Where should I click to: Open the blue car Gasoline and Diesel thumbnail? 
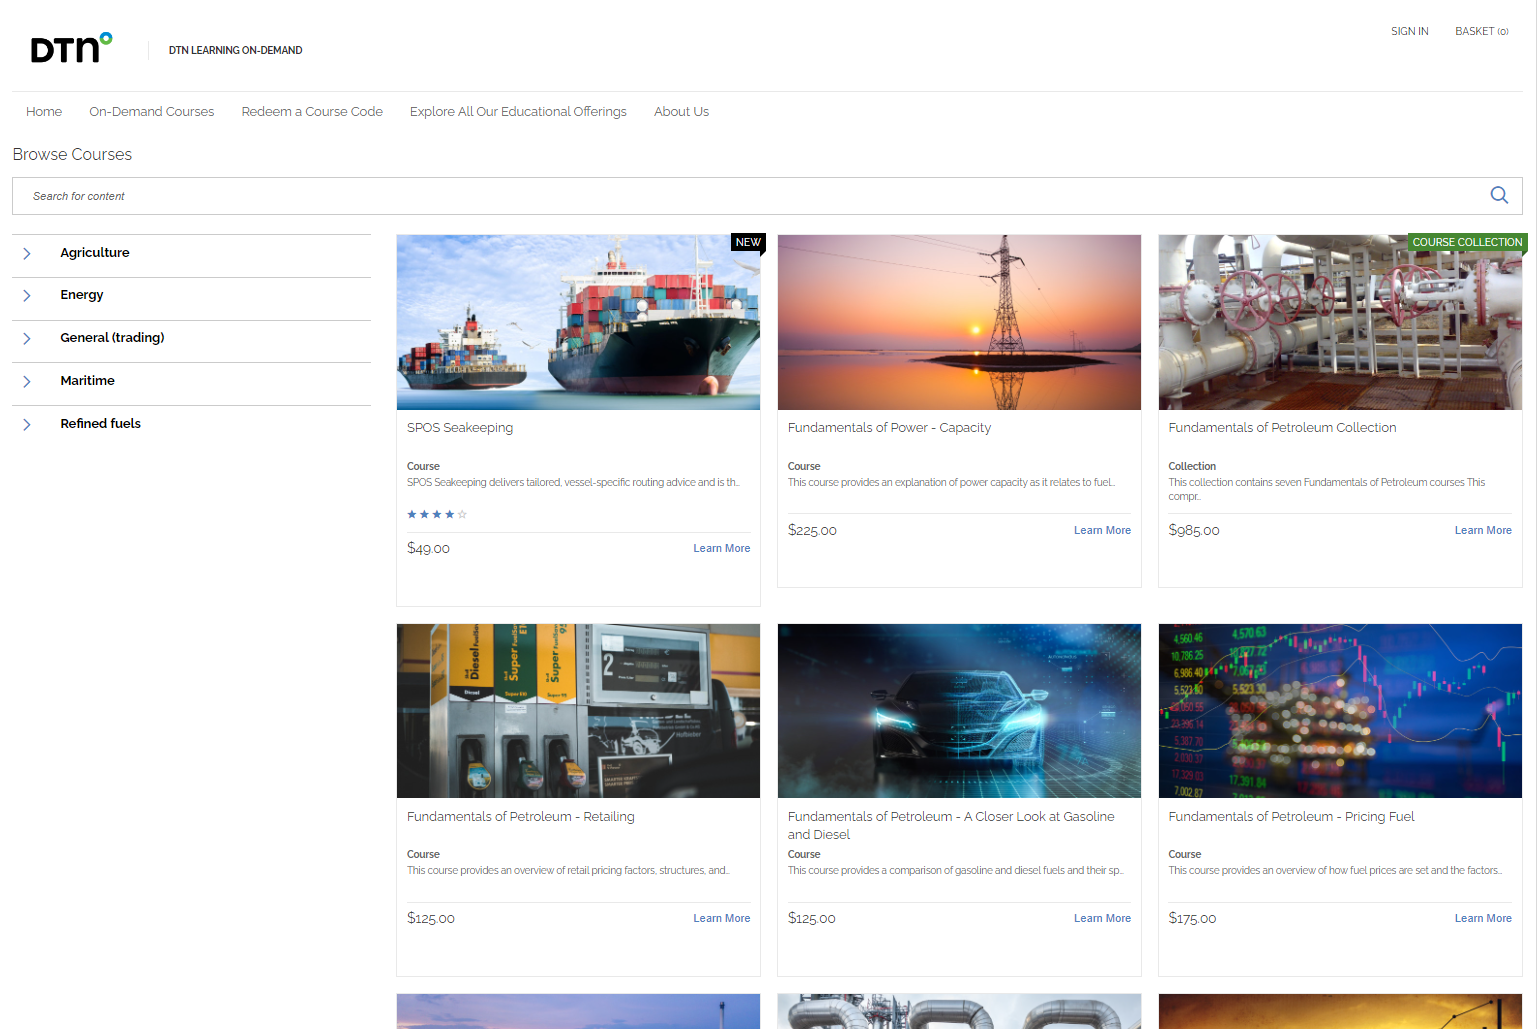(959, 711)
